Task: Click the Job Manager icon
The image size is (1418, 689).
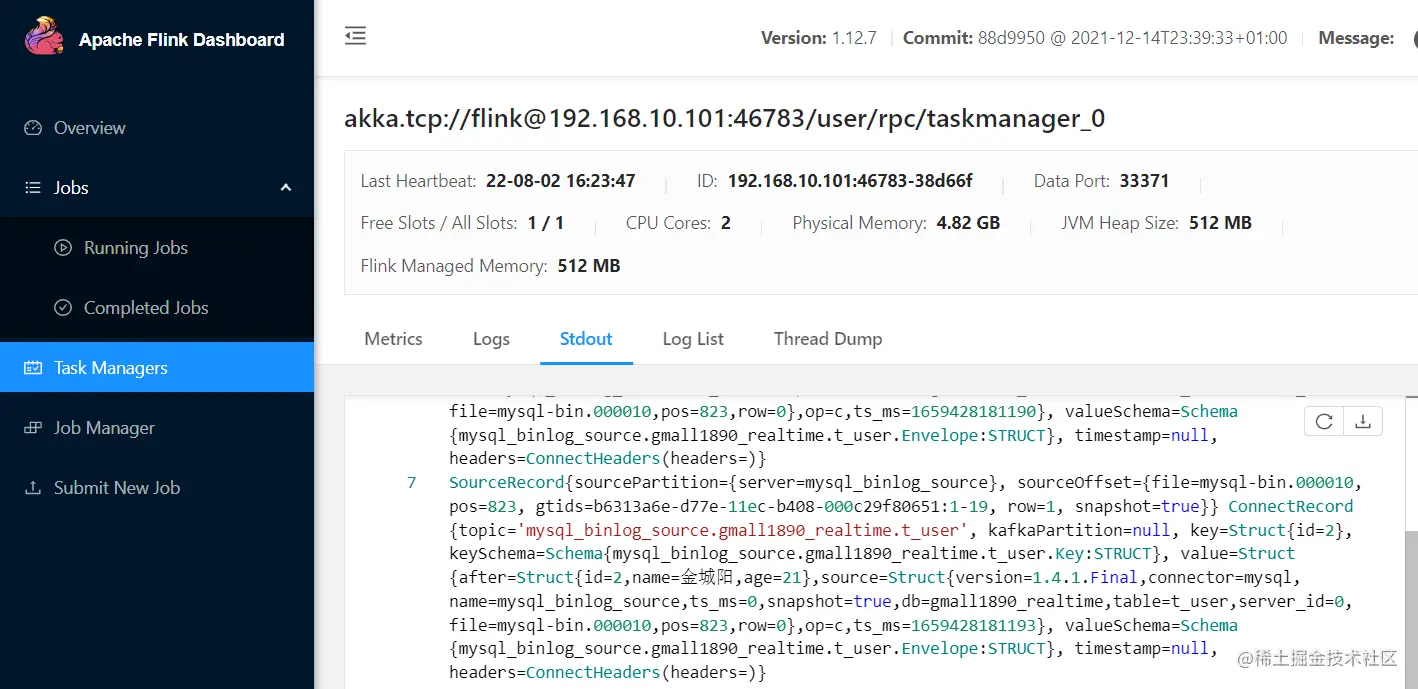Action: (x=33, y=428)
